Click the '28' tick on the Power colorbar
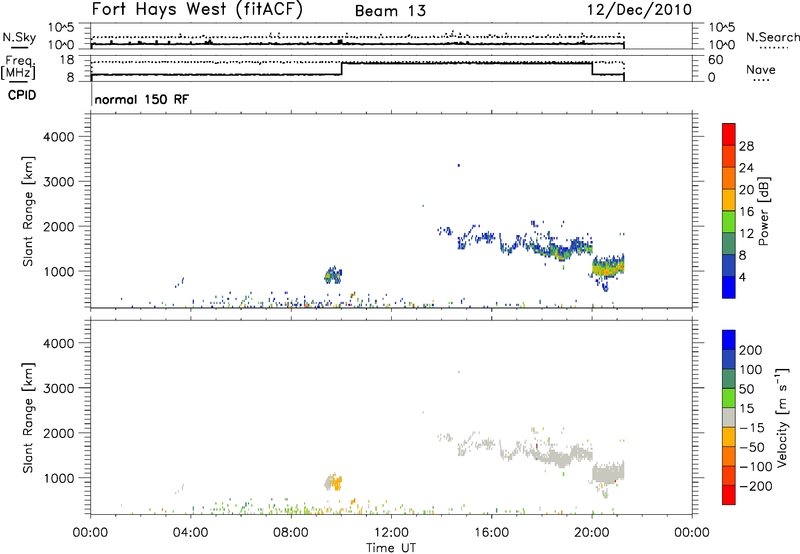The width and height of the screenshot is (800, 554). [x=746, y=146]
